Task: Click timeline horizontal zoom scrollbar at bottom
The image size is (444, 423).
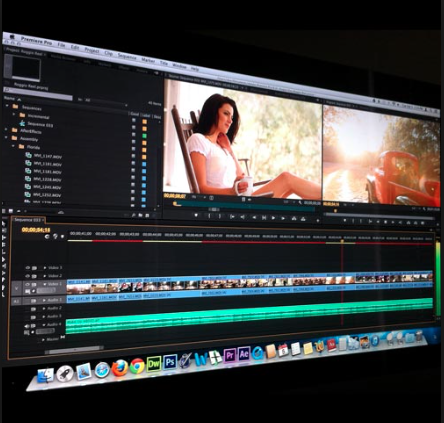Action: pos(74,349)
